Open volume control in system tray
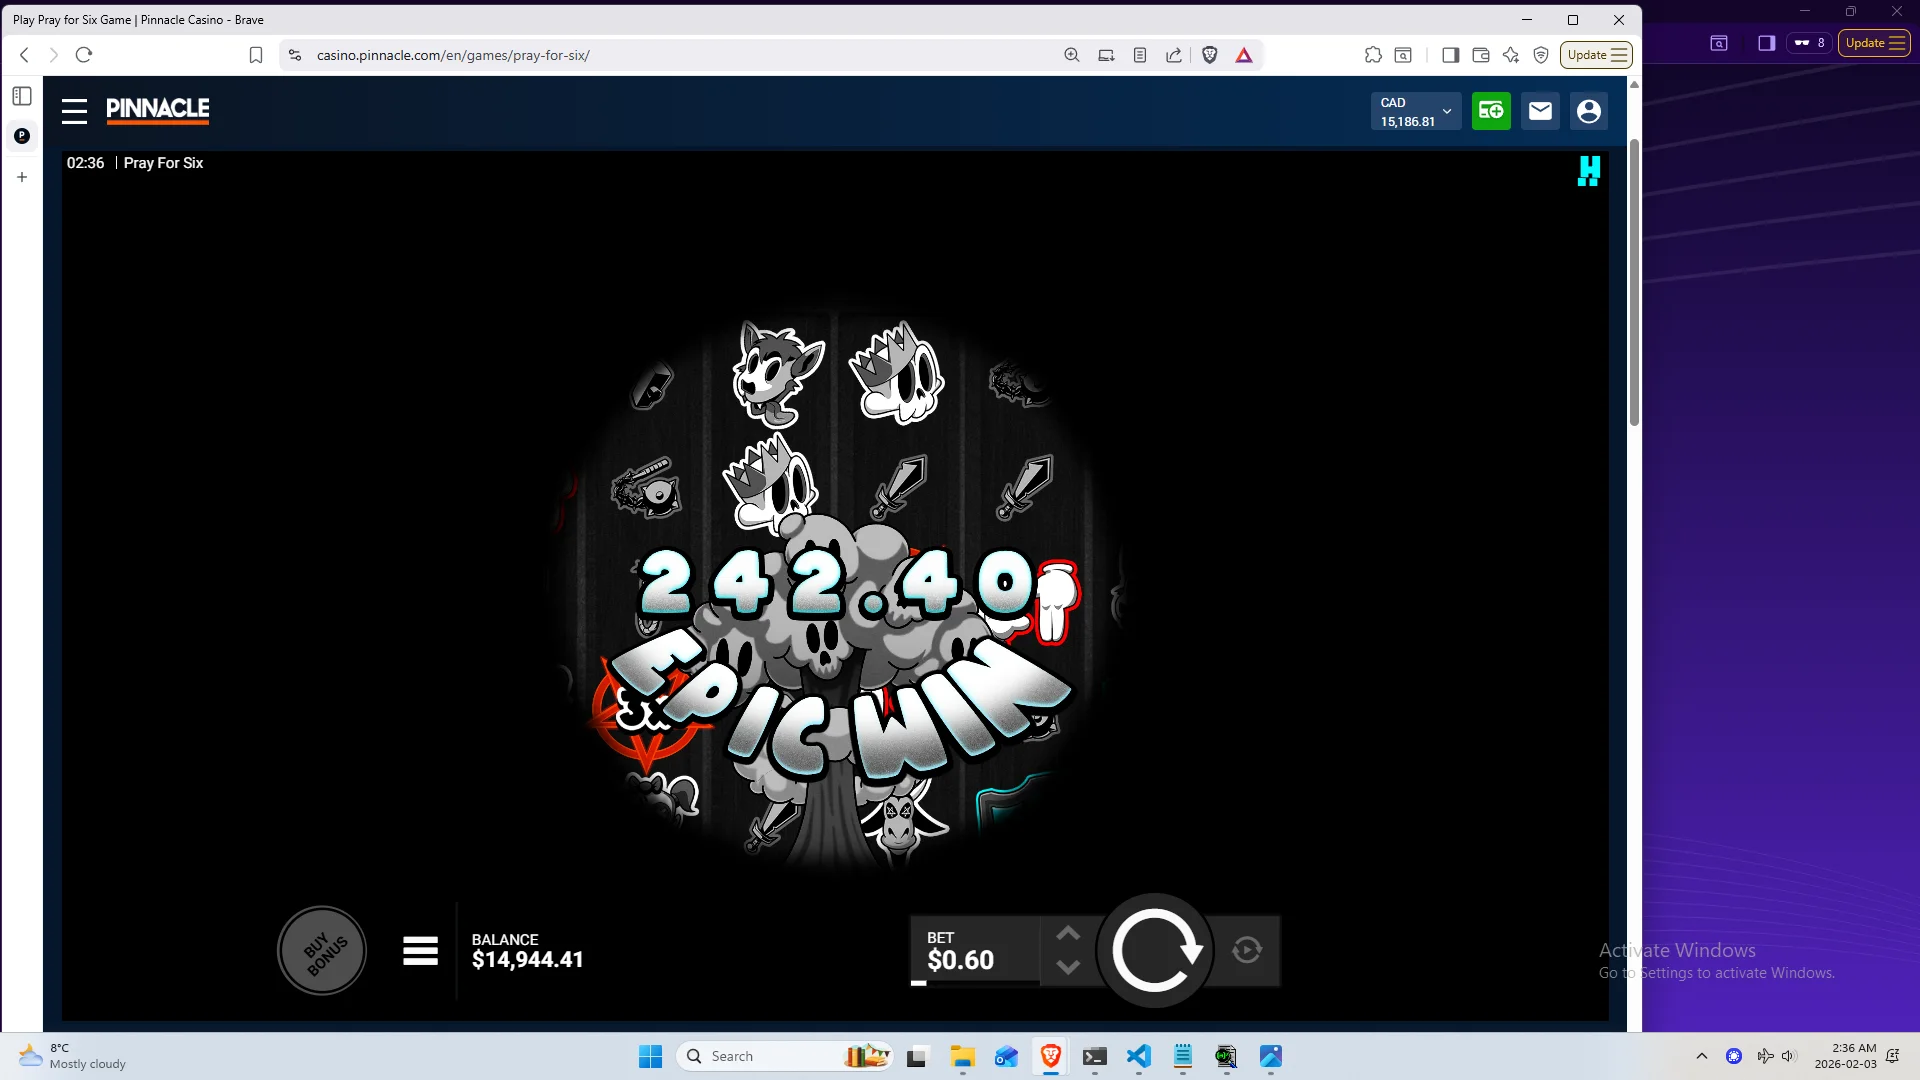The height and width of the screenshot is (1080, 1920). pos(1789,1056)
